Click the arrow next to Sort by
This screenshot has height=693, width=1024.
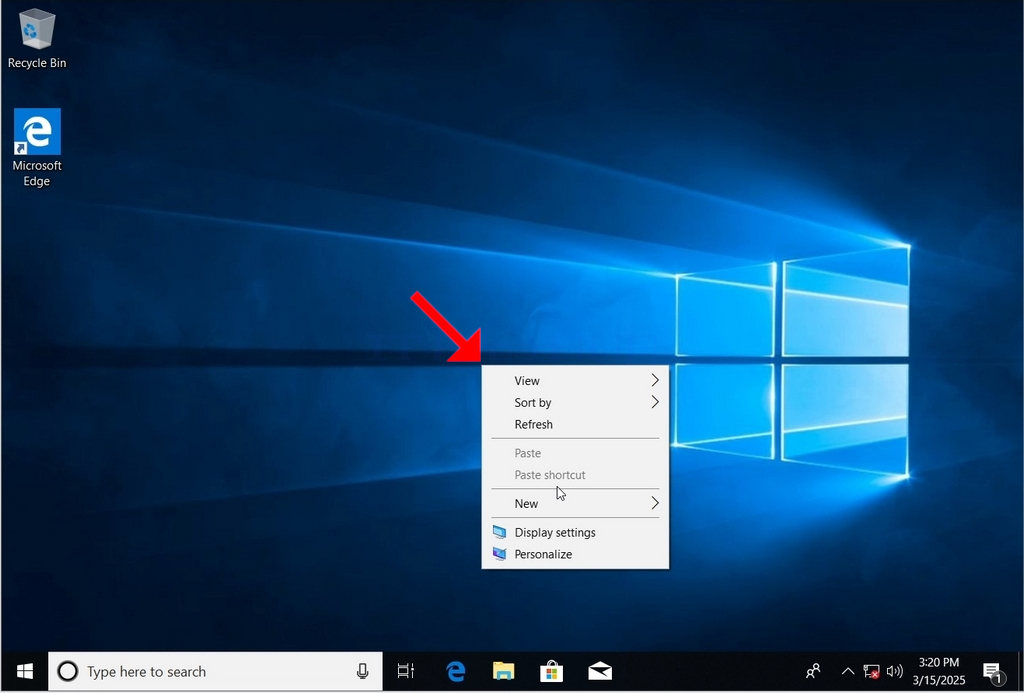coord(655,402)
